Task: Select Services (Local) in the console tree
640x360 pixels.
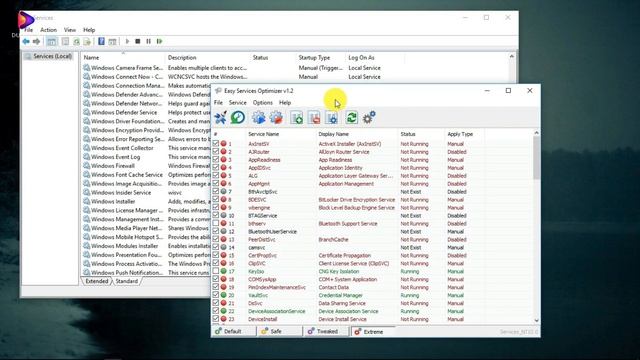Action: pyautogui.click(x=52, y=56)
